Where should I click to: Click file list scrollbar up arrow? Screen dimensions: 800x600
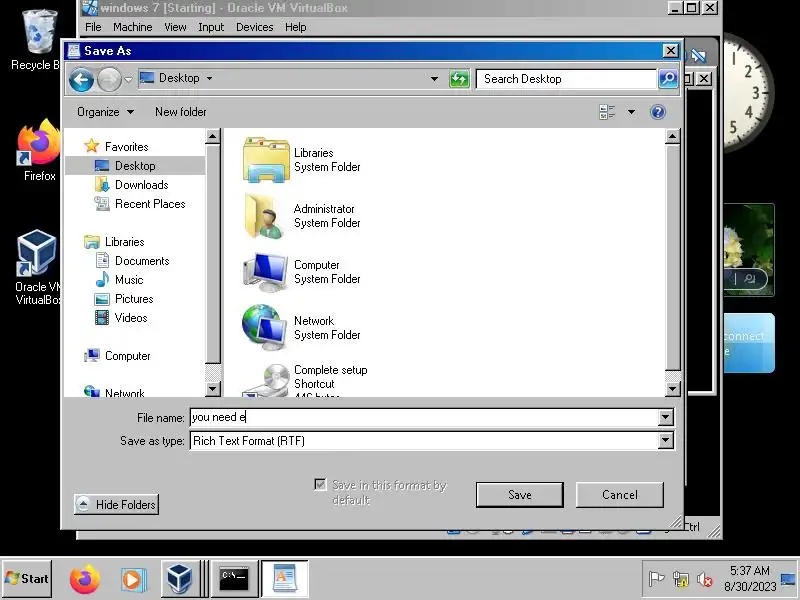pos(672,136)
